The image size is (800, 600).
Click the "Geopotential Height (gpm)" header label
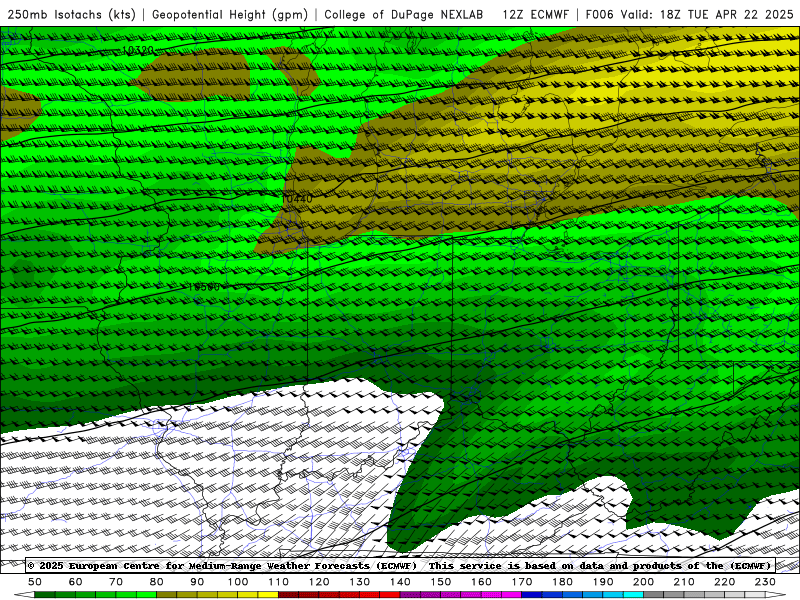[x=230, y=14]
